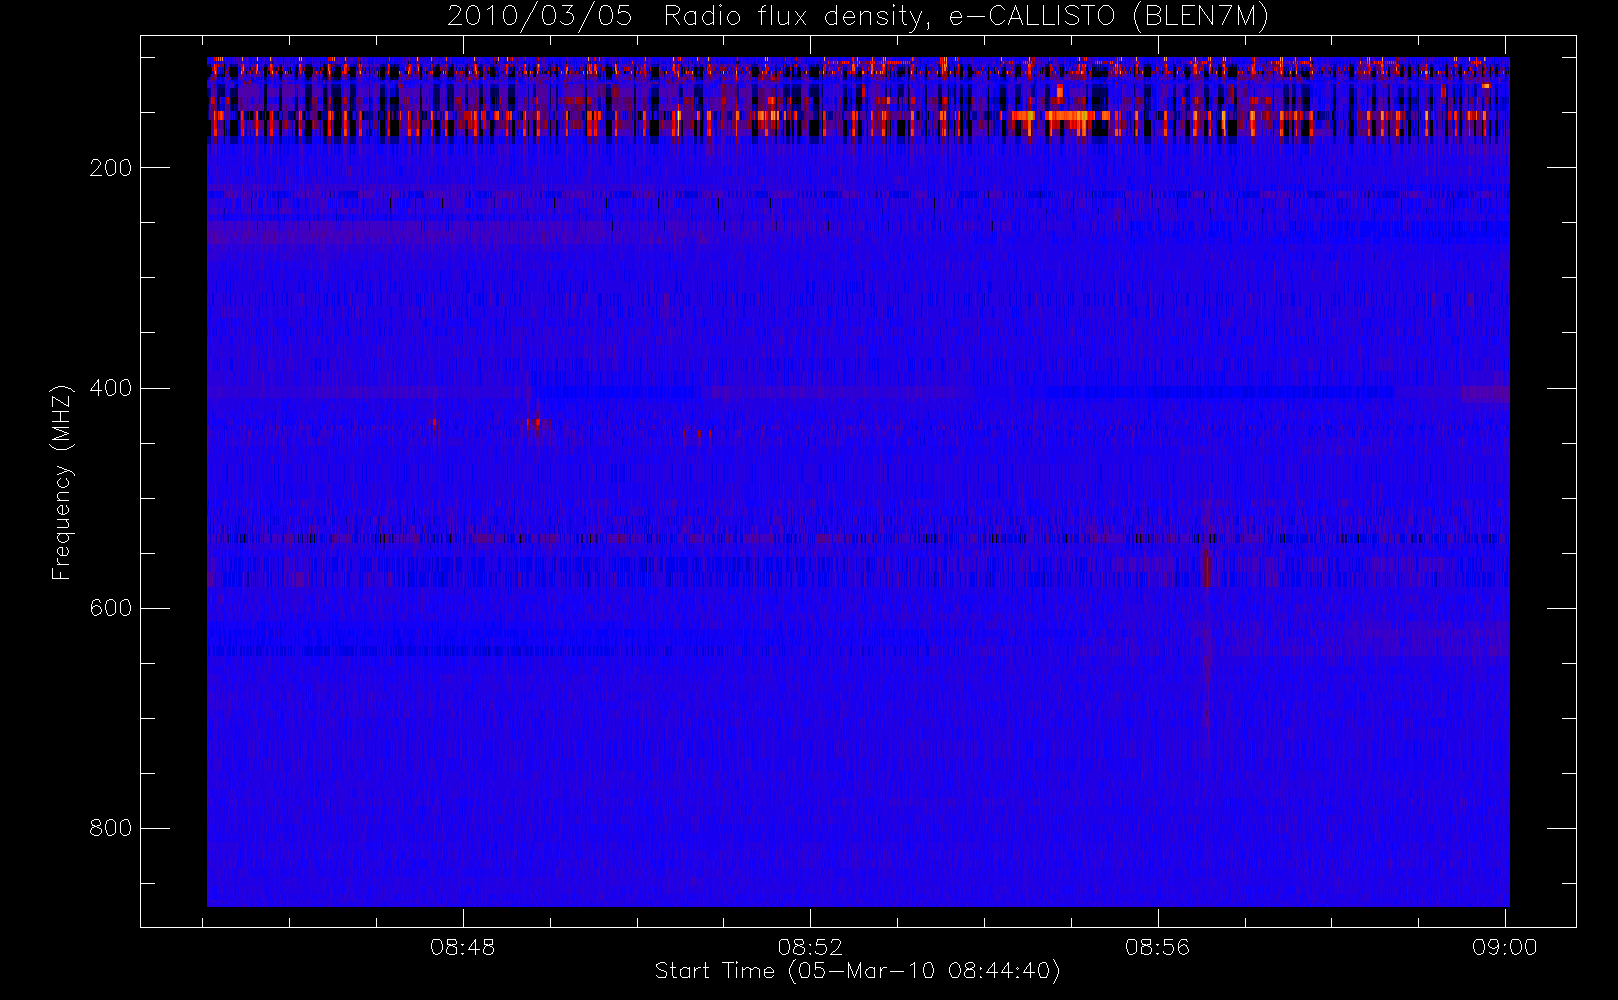Click the 08:48 time tick label
The height and width of the screenshot is (1000, 1618).
(463, 947)
